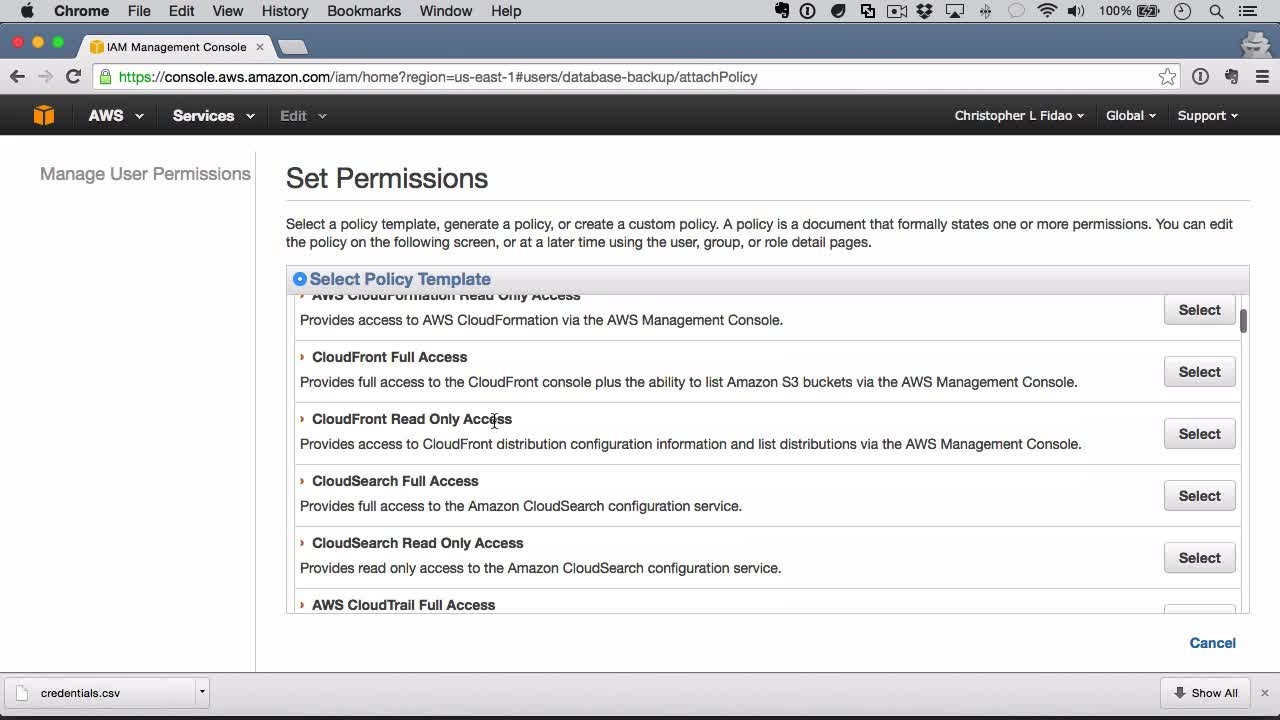Select the CloudFront Read Only Access policy
Screen dimensions: 1280x720
1199,434
